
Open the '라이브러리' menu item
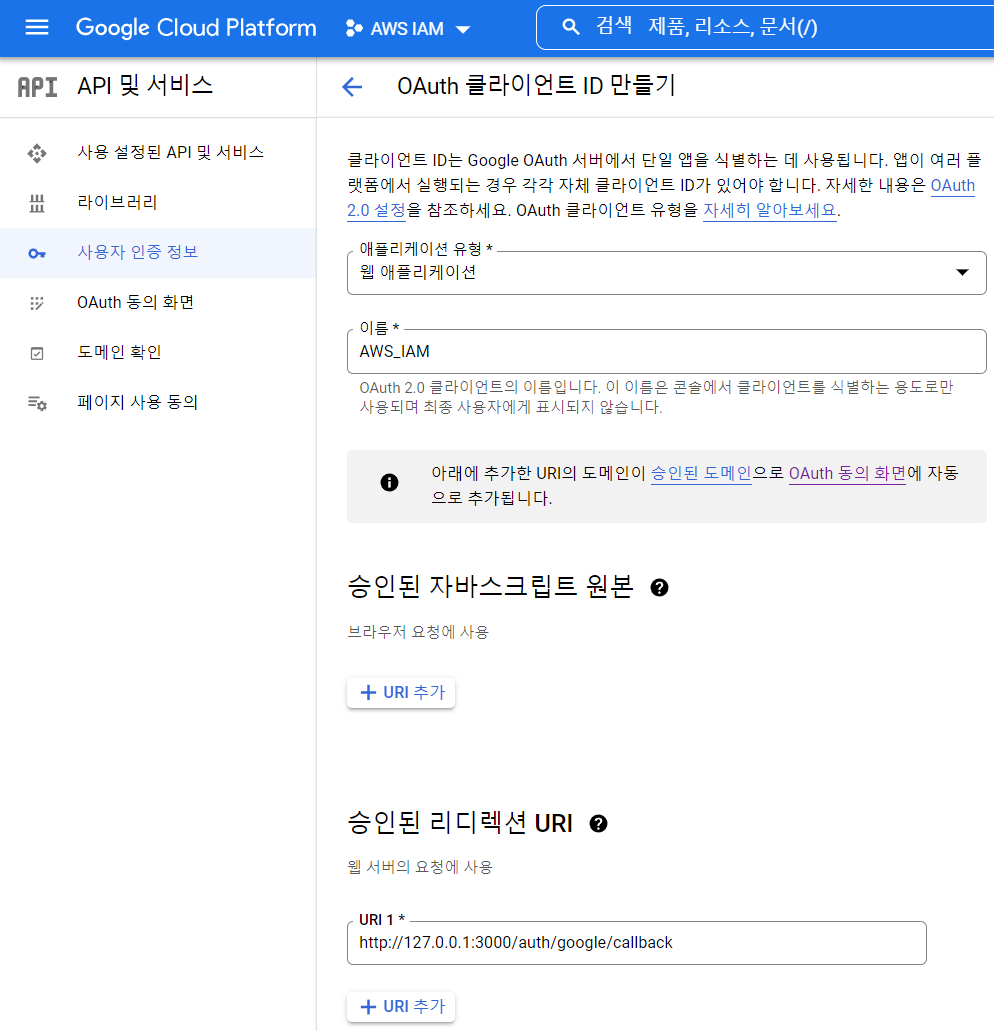[x=158, y=203]
